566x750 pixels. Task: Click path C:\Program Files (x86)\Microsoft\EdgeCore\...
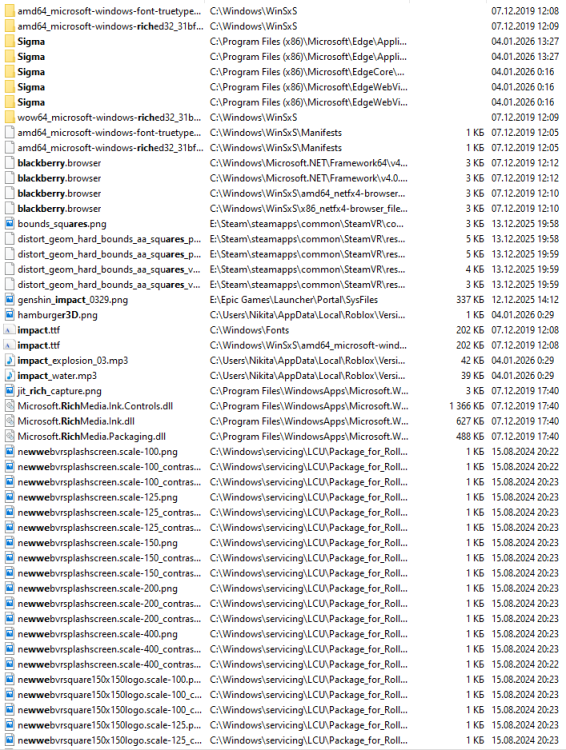pyautogui.click(x=307, y=72)
